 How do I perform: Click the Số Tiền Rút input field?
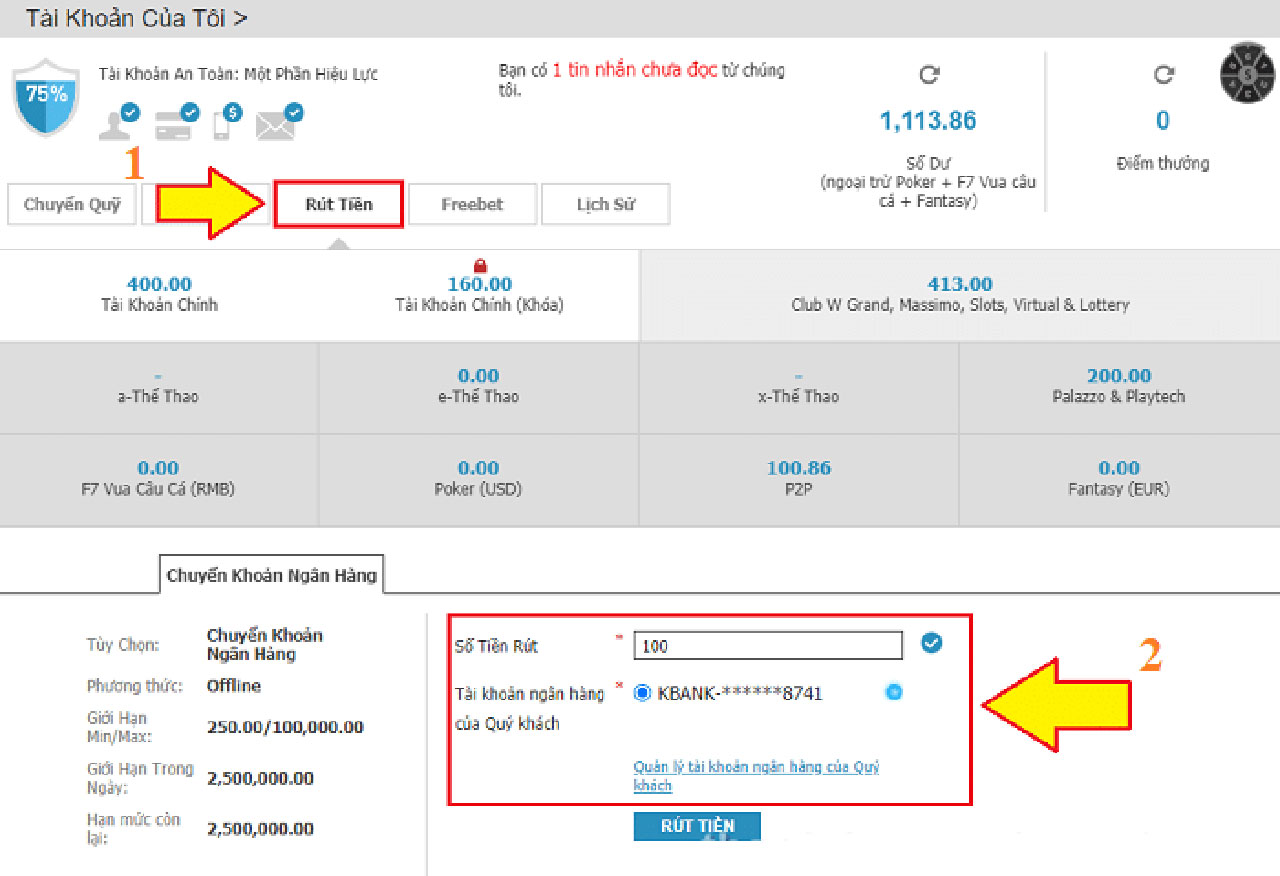tap(767, 646)
